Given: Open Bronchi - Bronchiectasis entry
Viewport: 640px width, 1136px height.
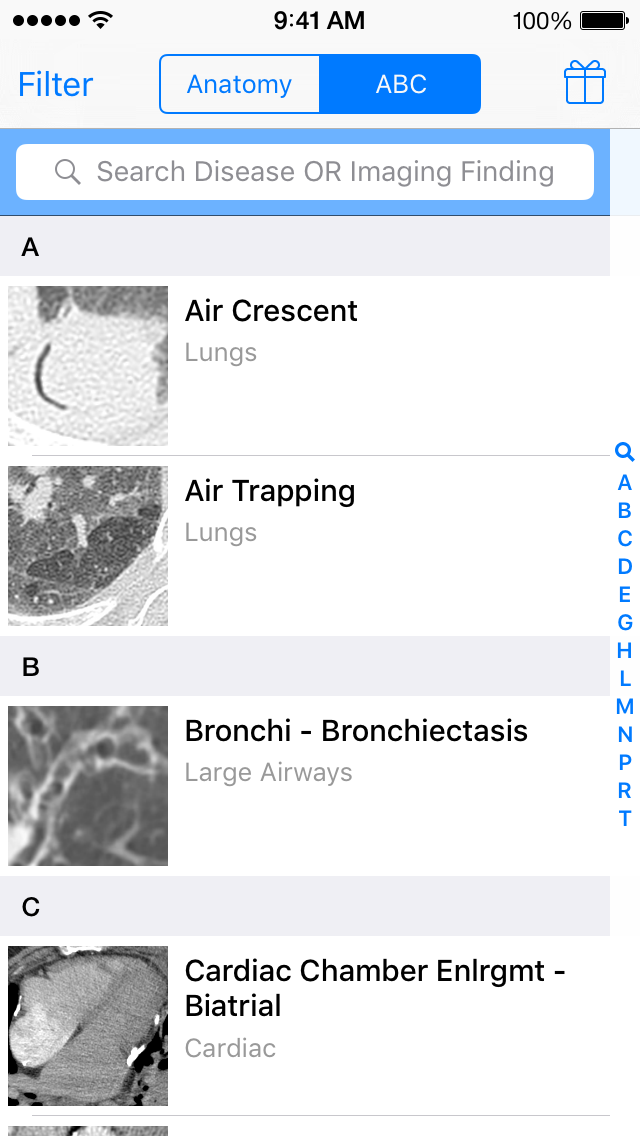Looking at the screenshot, I should 356,731.
